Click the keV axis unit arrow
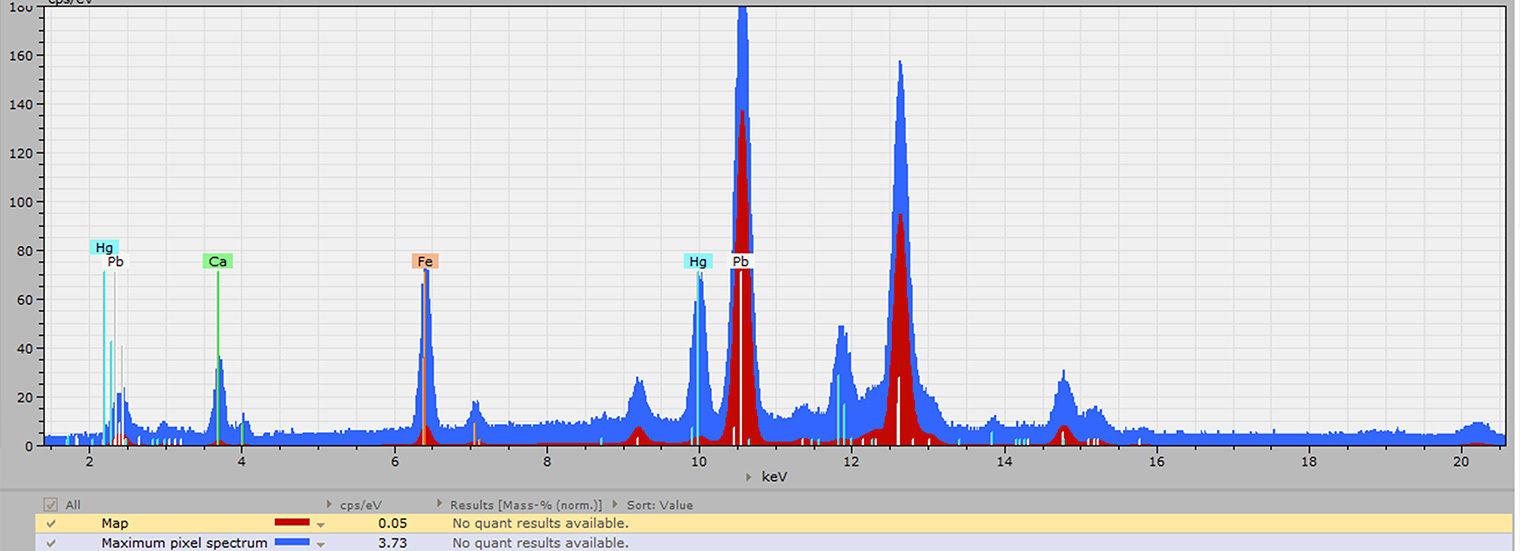Screen dimensions: 1520x551 coord(749,478)
